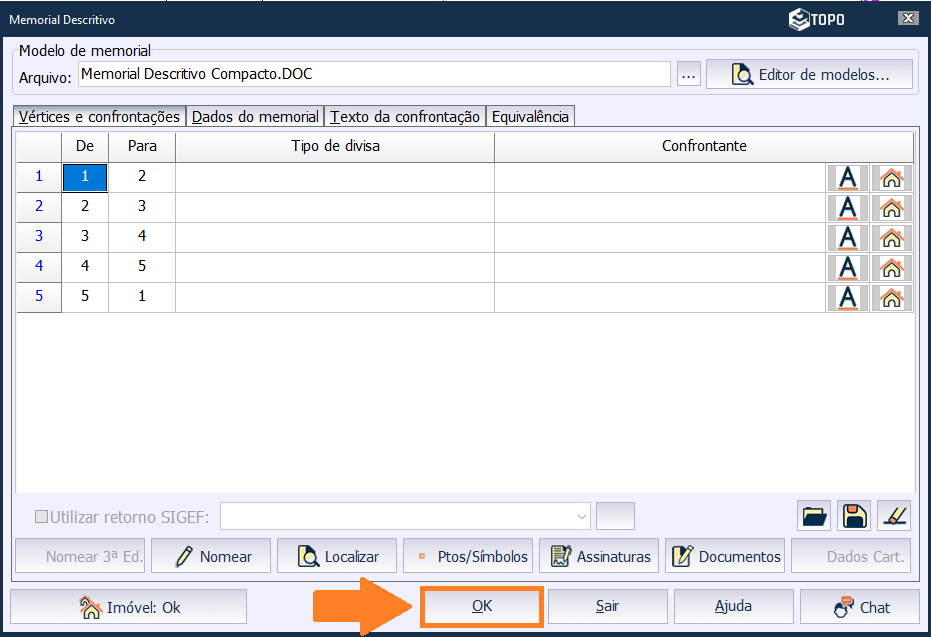Open the 'Editor de modelos...' button
931x637 pixels.
(x=810, y=75)
